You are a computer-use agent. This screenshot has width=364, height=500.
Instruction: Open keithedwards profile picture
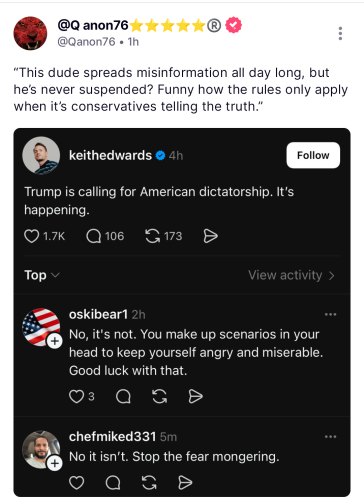pos(41,155)
